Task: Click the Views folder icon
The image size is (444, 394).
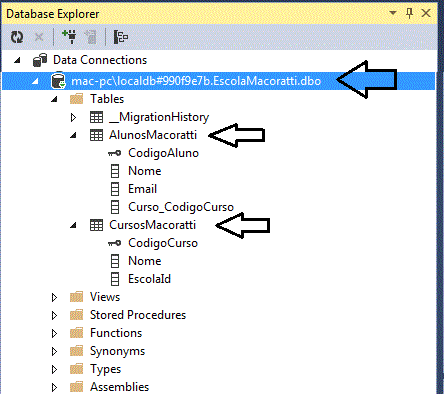Action: tap(76, 297)
